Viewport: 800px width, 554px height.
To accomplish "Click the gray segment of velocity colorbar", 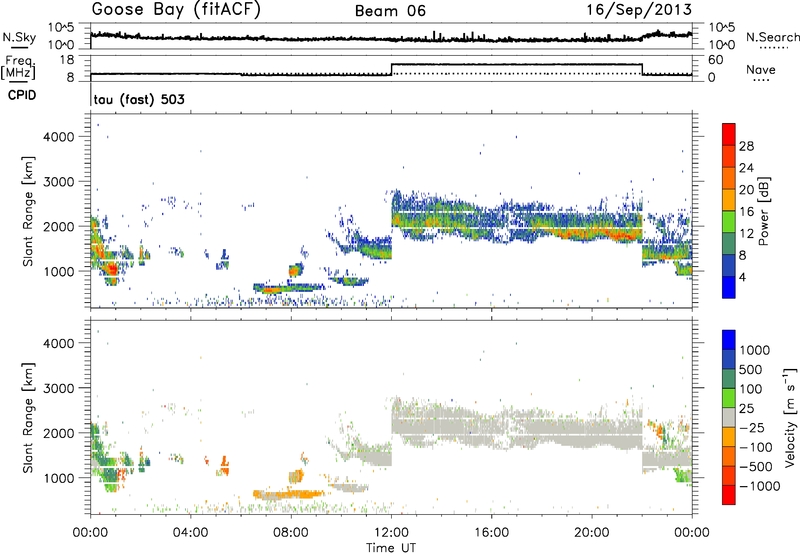I will tap(729, 418).
